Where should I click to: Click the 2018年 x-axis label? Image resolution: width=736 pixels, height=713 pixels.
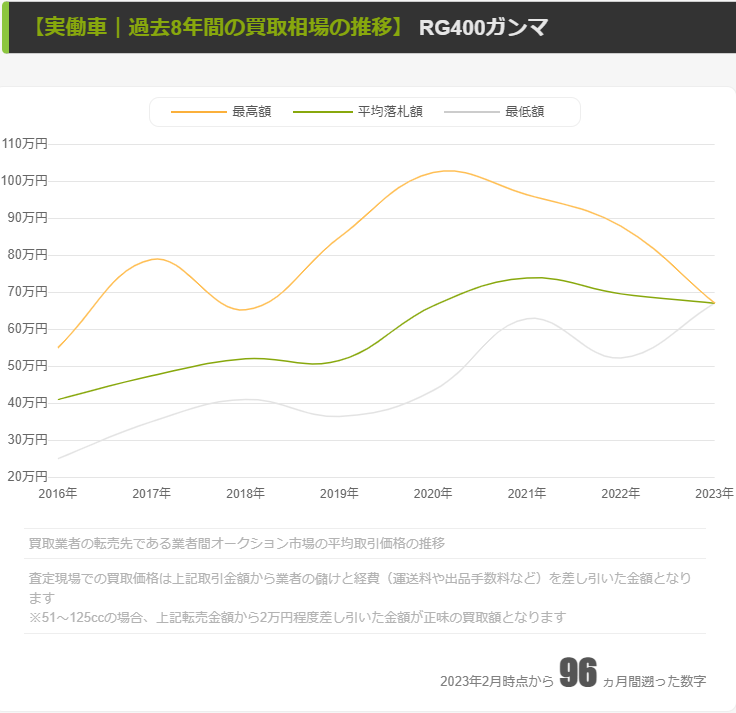[x=246, y=493]
